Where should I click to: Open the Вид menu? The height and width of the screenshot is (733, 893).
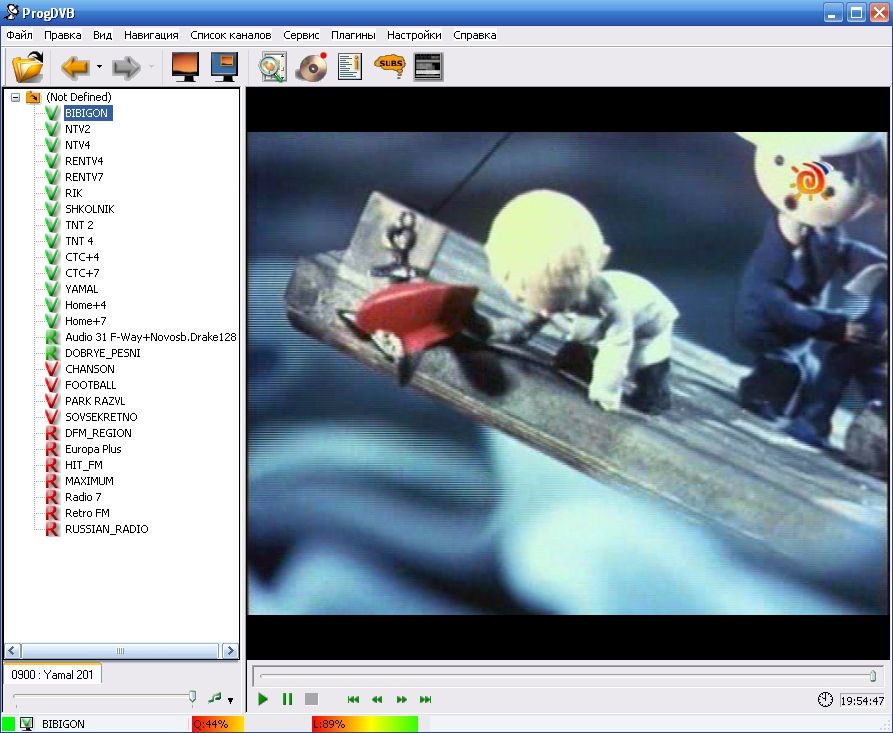tap(103, 35)
